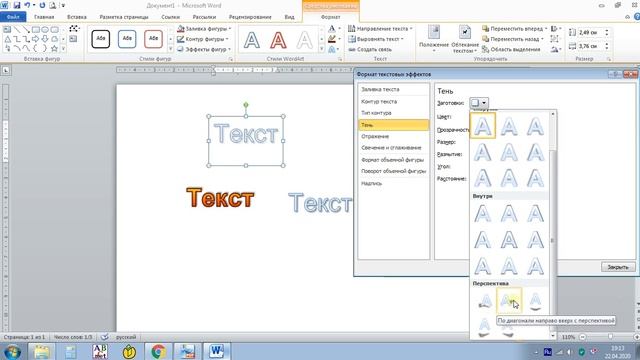This screenshot has width=640, height=360.
Task: Open Эффекты фигур effects dropdown
Action: [x=204, y=49]
